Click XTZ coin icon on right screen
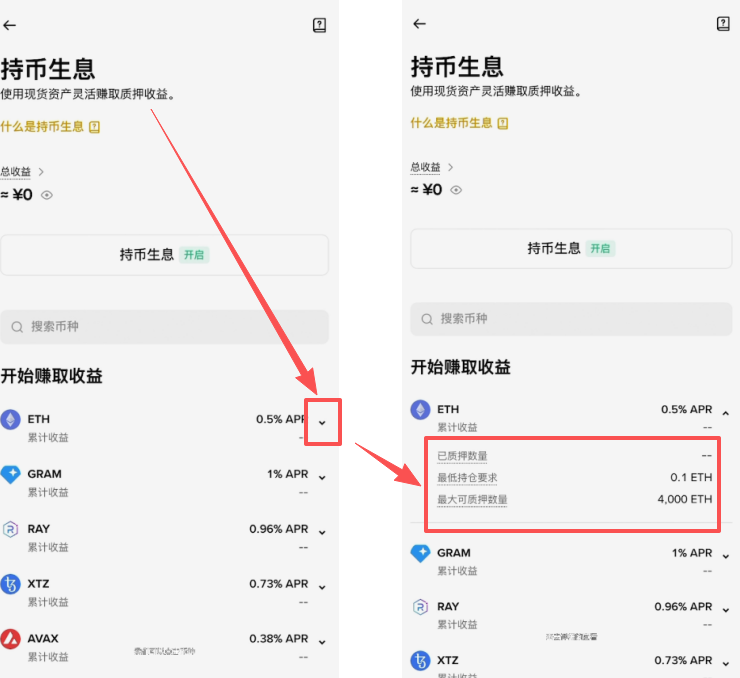Screen dimensions: 740x678 coord(420,661)
